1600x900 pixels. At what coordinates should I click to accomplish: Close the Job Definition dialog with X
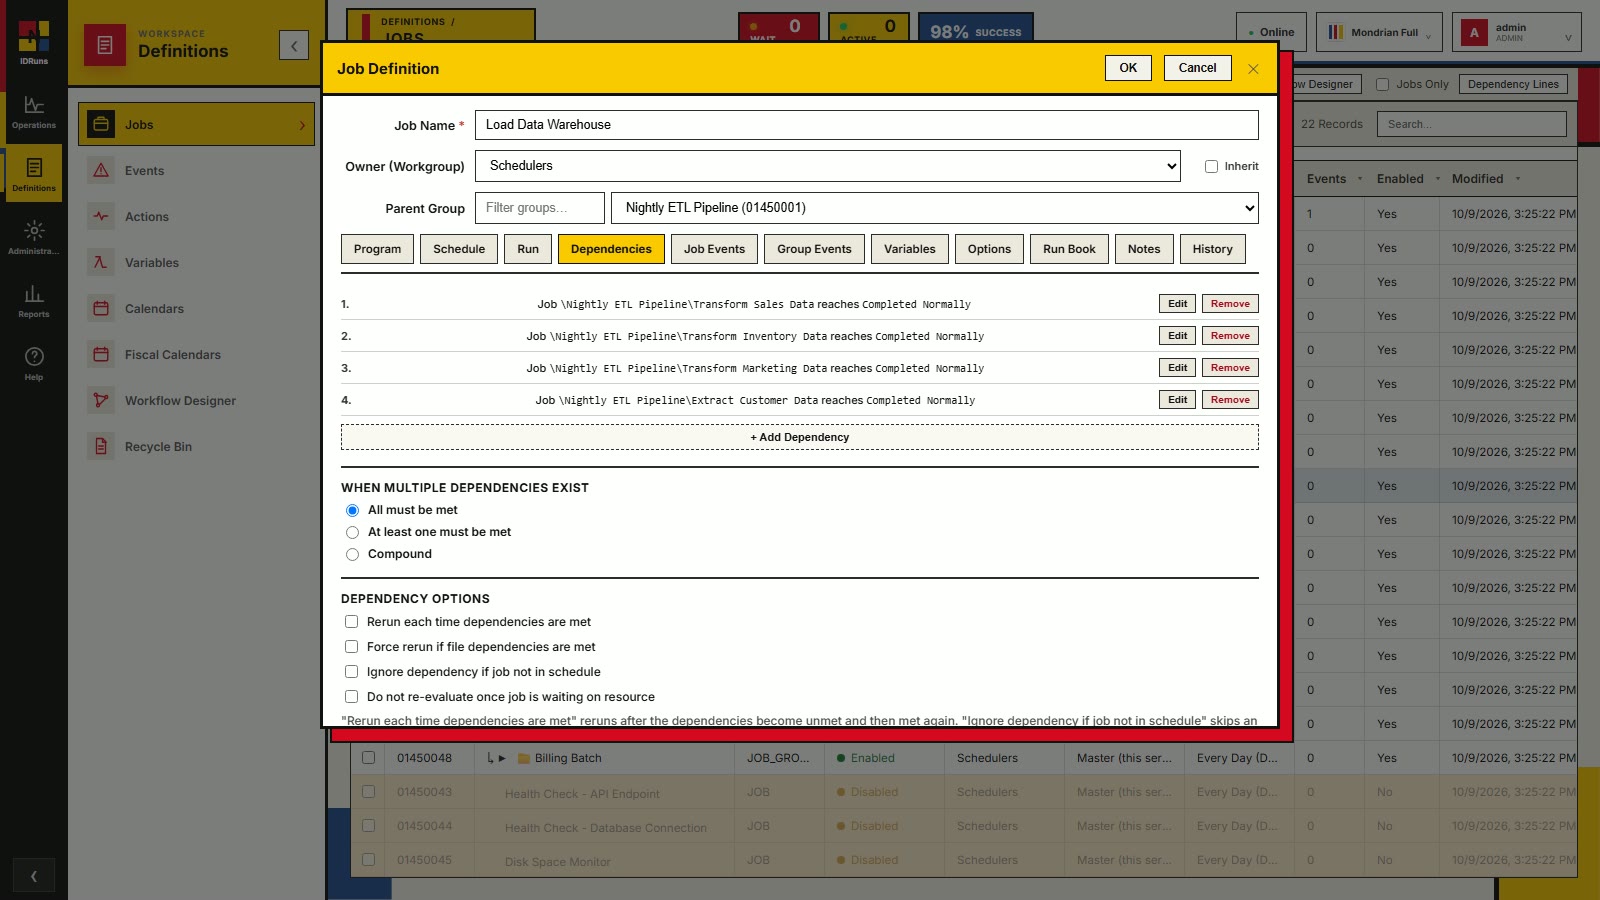point(1253,69)
